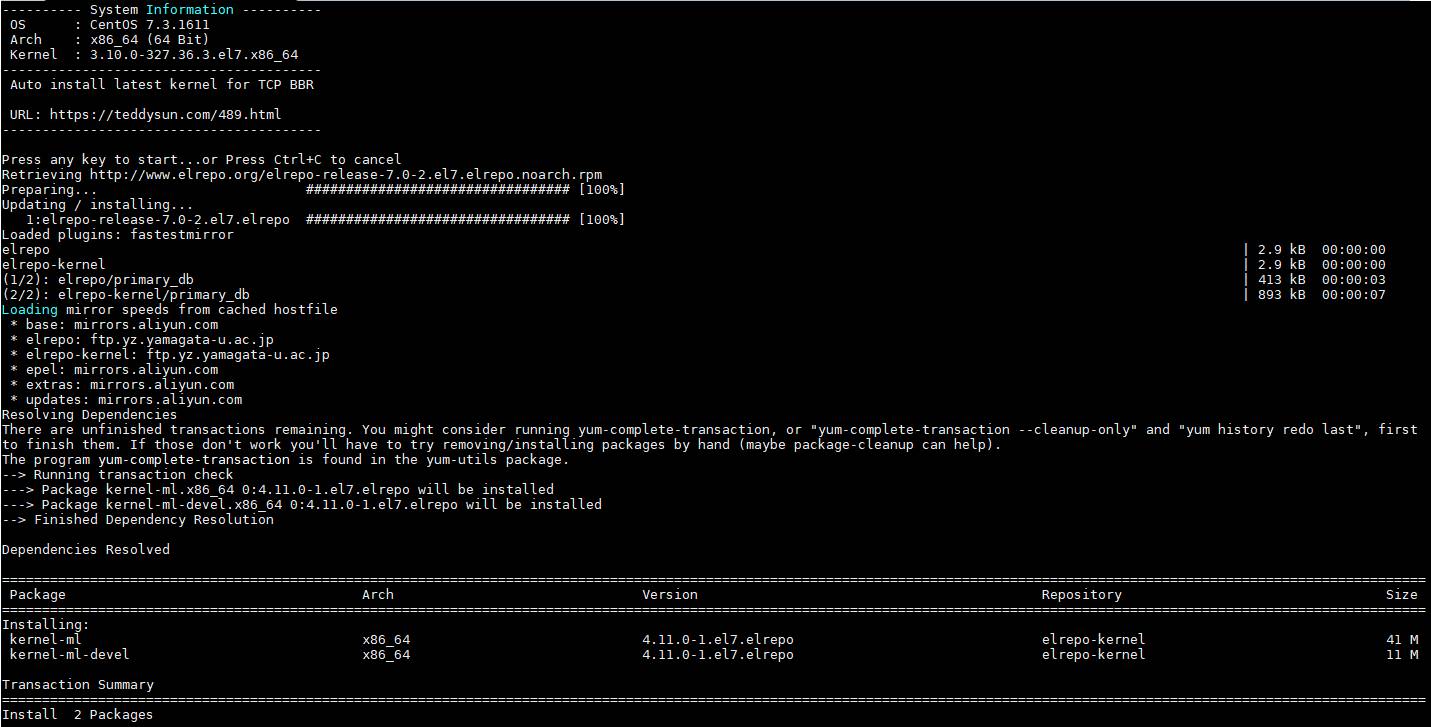The width and height of the screenshot is (1431, 727).
Task: Click the '893 kB' download size
Action: (x=1282, y=295)
